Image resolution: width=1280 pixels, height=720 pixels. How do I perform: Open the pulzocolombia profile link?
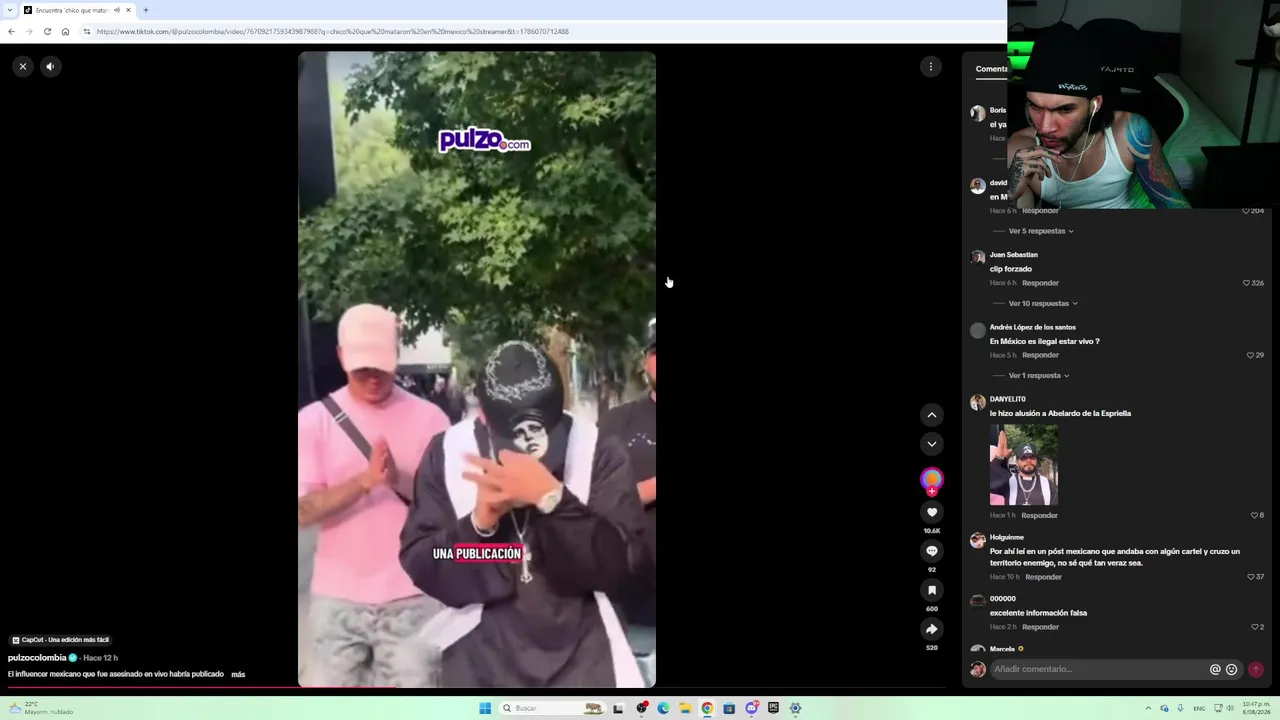[x=37, y=658]
